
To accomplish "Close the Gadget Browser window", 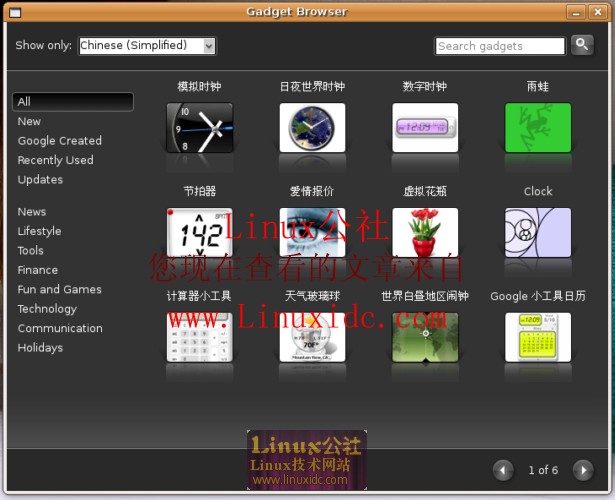I will point(598,13).
